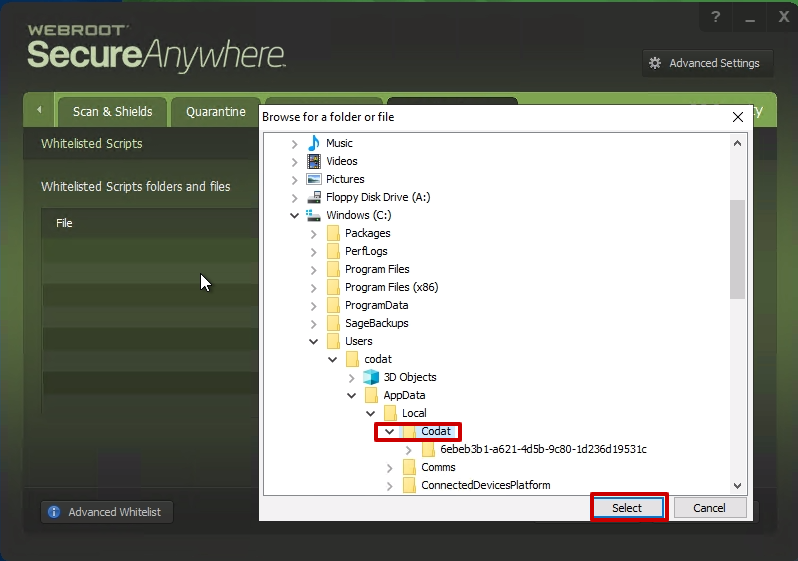This screenshot has height=561, width=798.
Task: Click the Windows (C:) drive icon
Action: coord(313,215)
